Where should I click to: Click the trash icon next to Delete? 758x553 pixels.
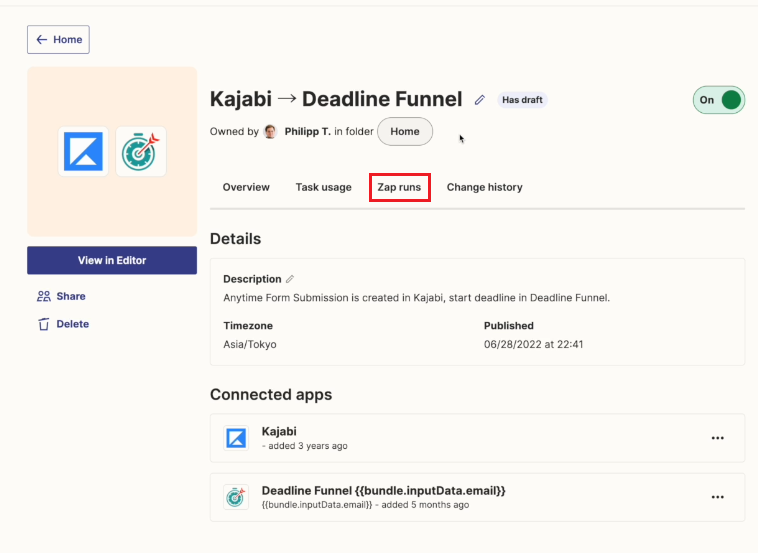pos(44,324)
